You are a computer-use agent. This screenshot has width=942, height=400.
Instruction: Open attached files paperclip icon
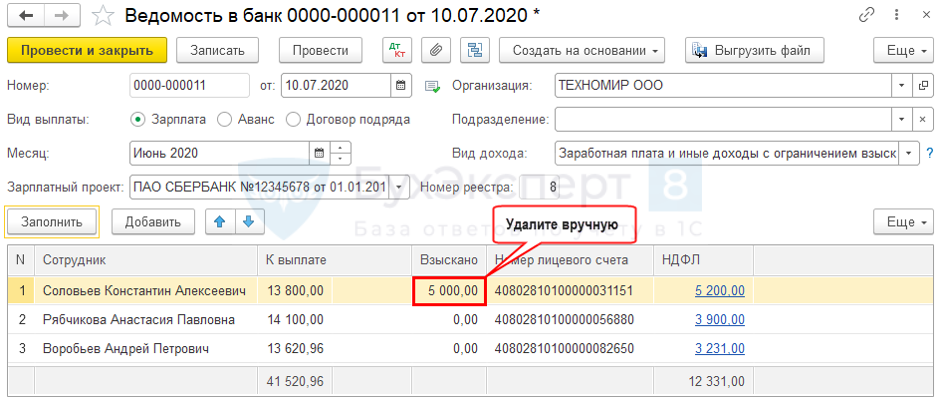[436, 50]
